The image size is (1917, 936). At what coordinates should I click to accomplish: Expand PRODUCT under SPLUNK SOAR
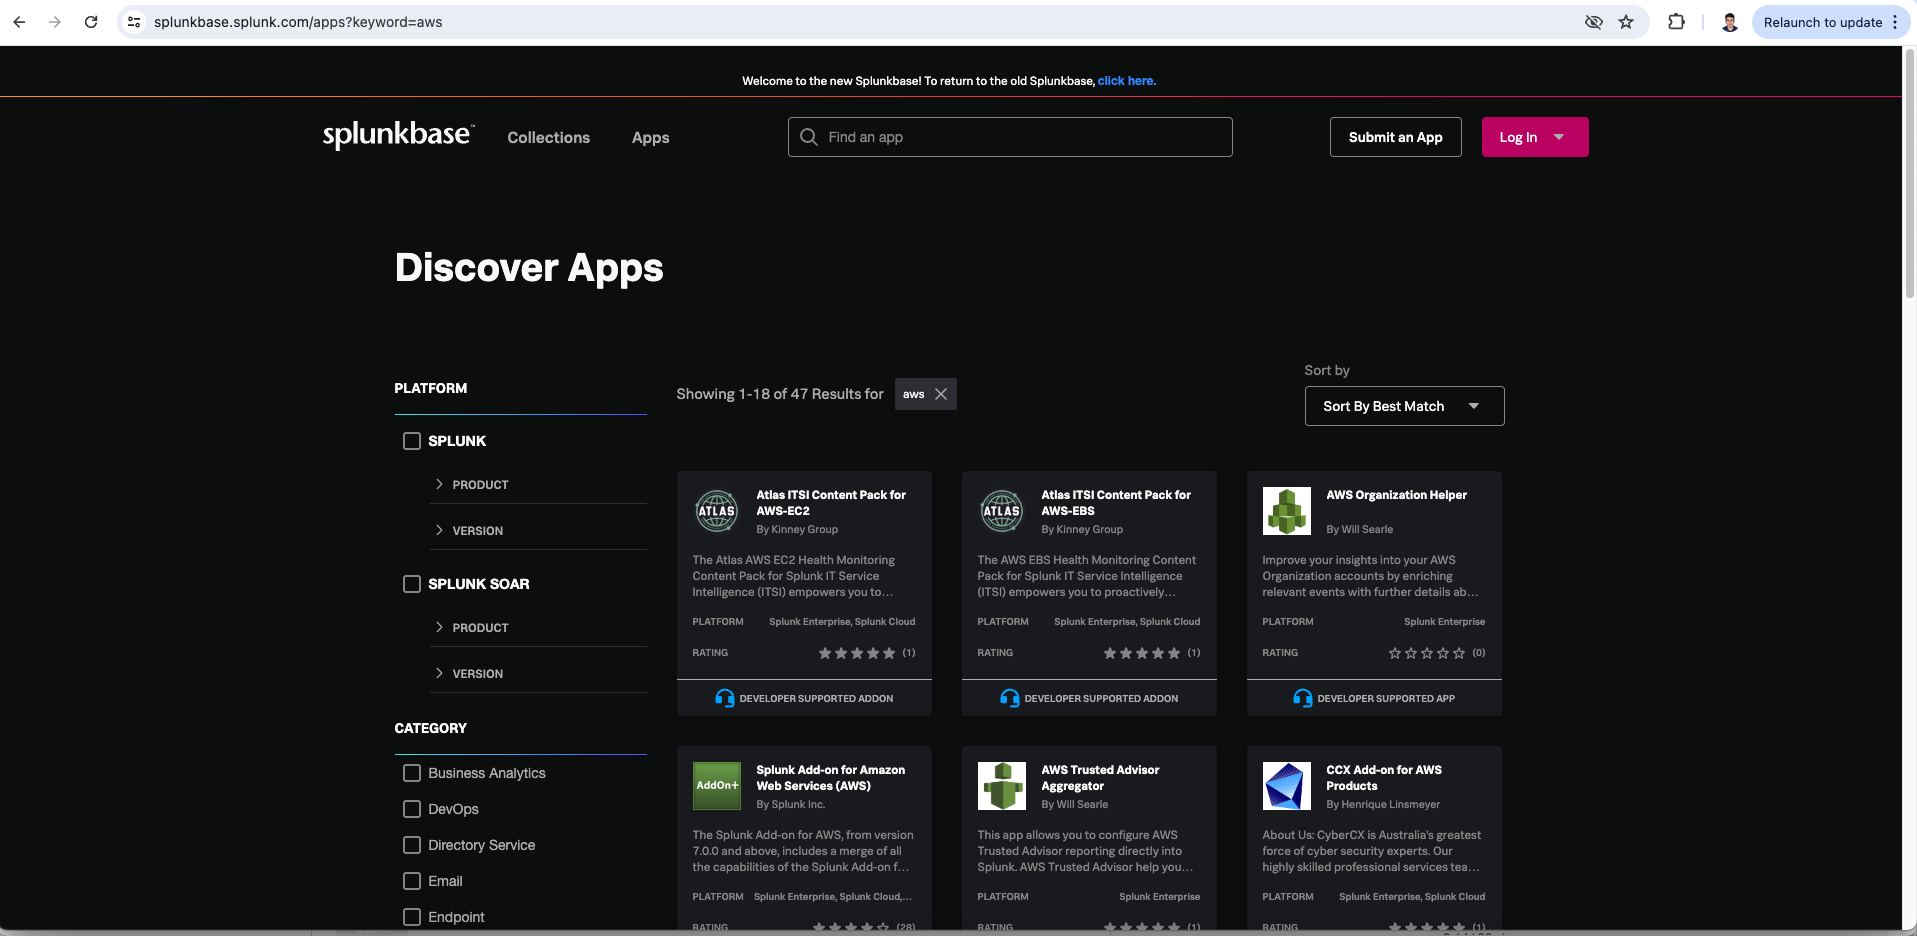tap(538, 627)
